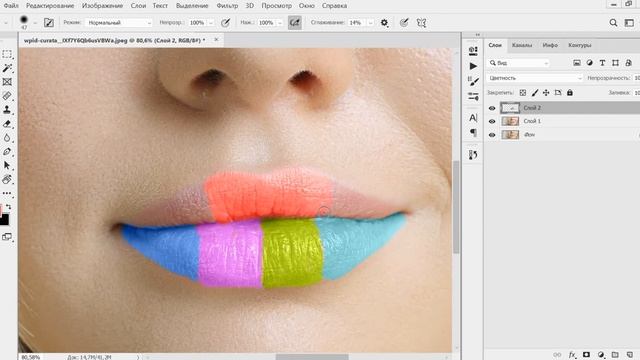Filter layers by smart objects
Viewport: 640px width, 360px height.
pos(628,63)
